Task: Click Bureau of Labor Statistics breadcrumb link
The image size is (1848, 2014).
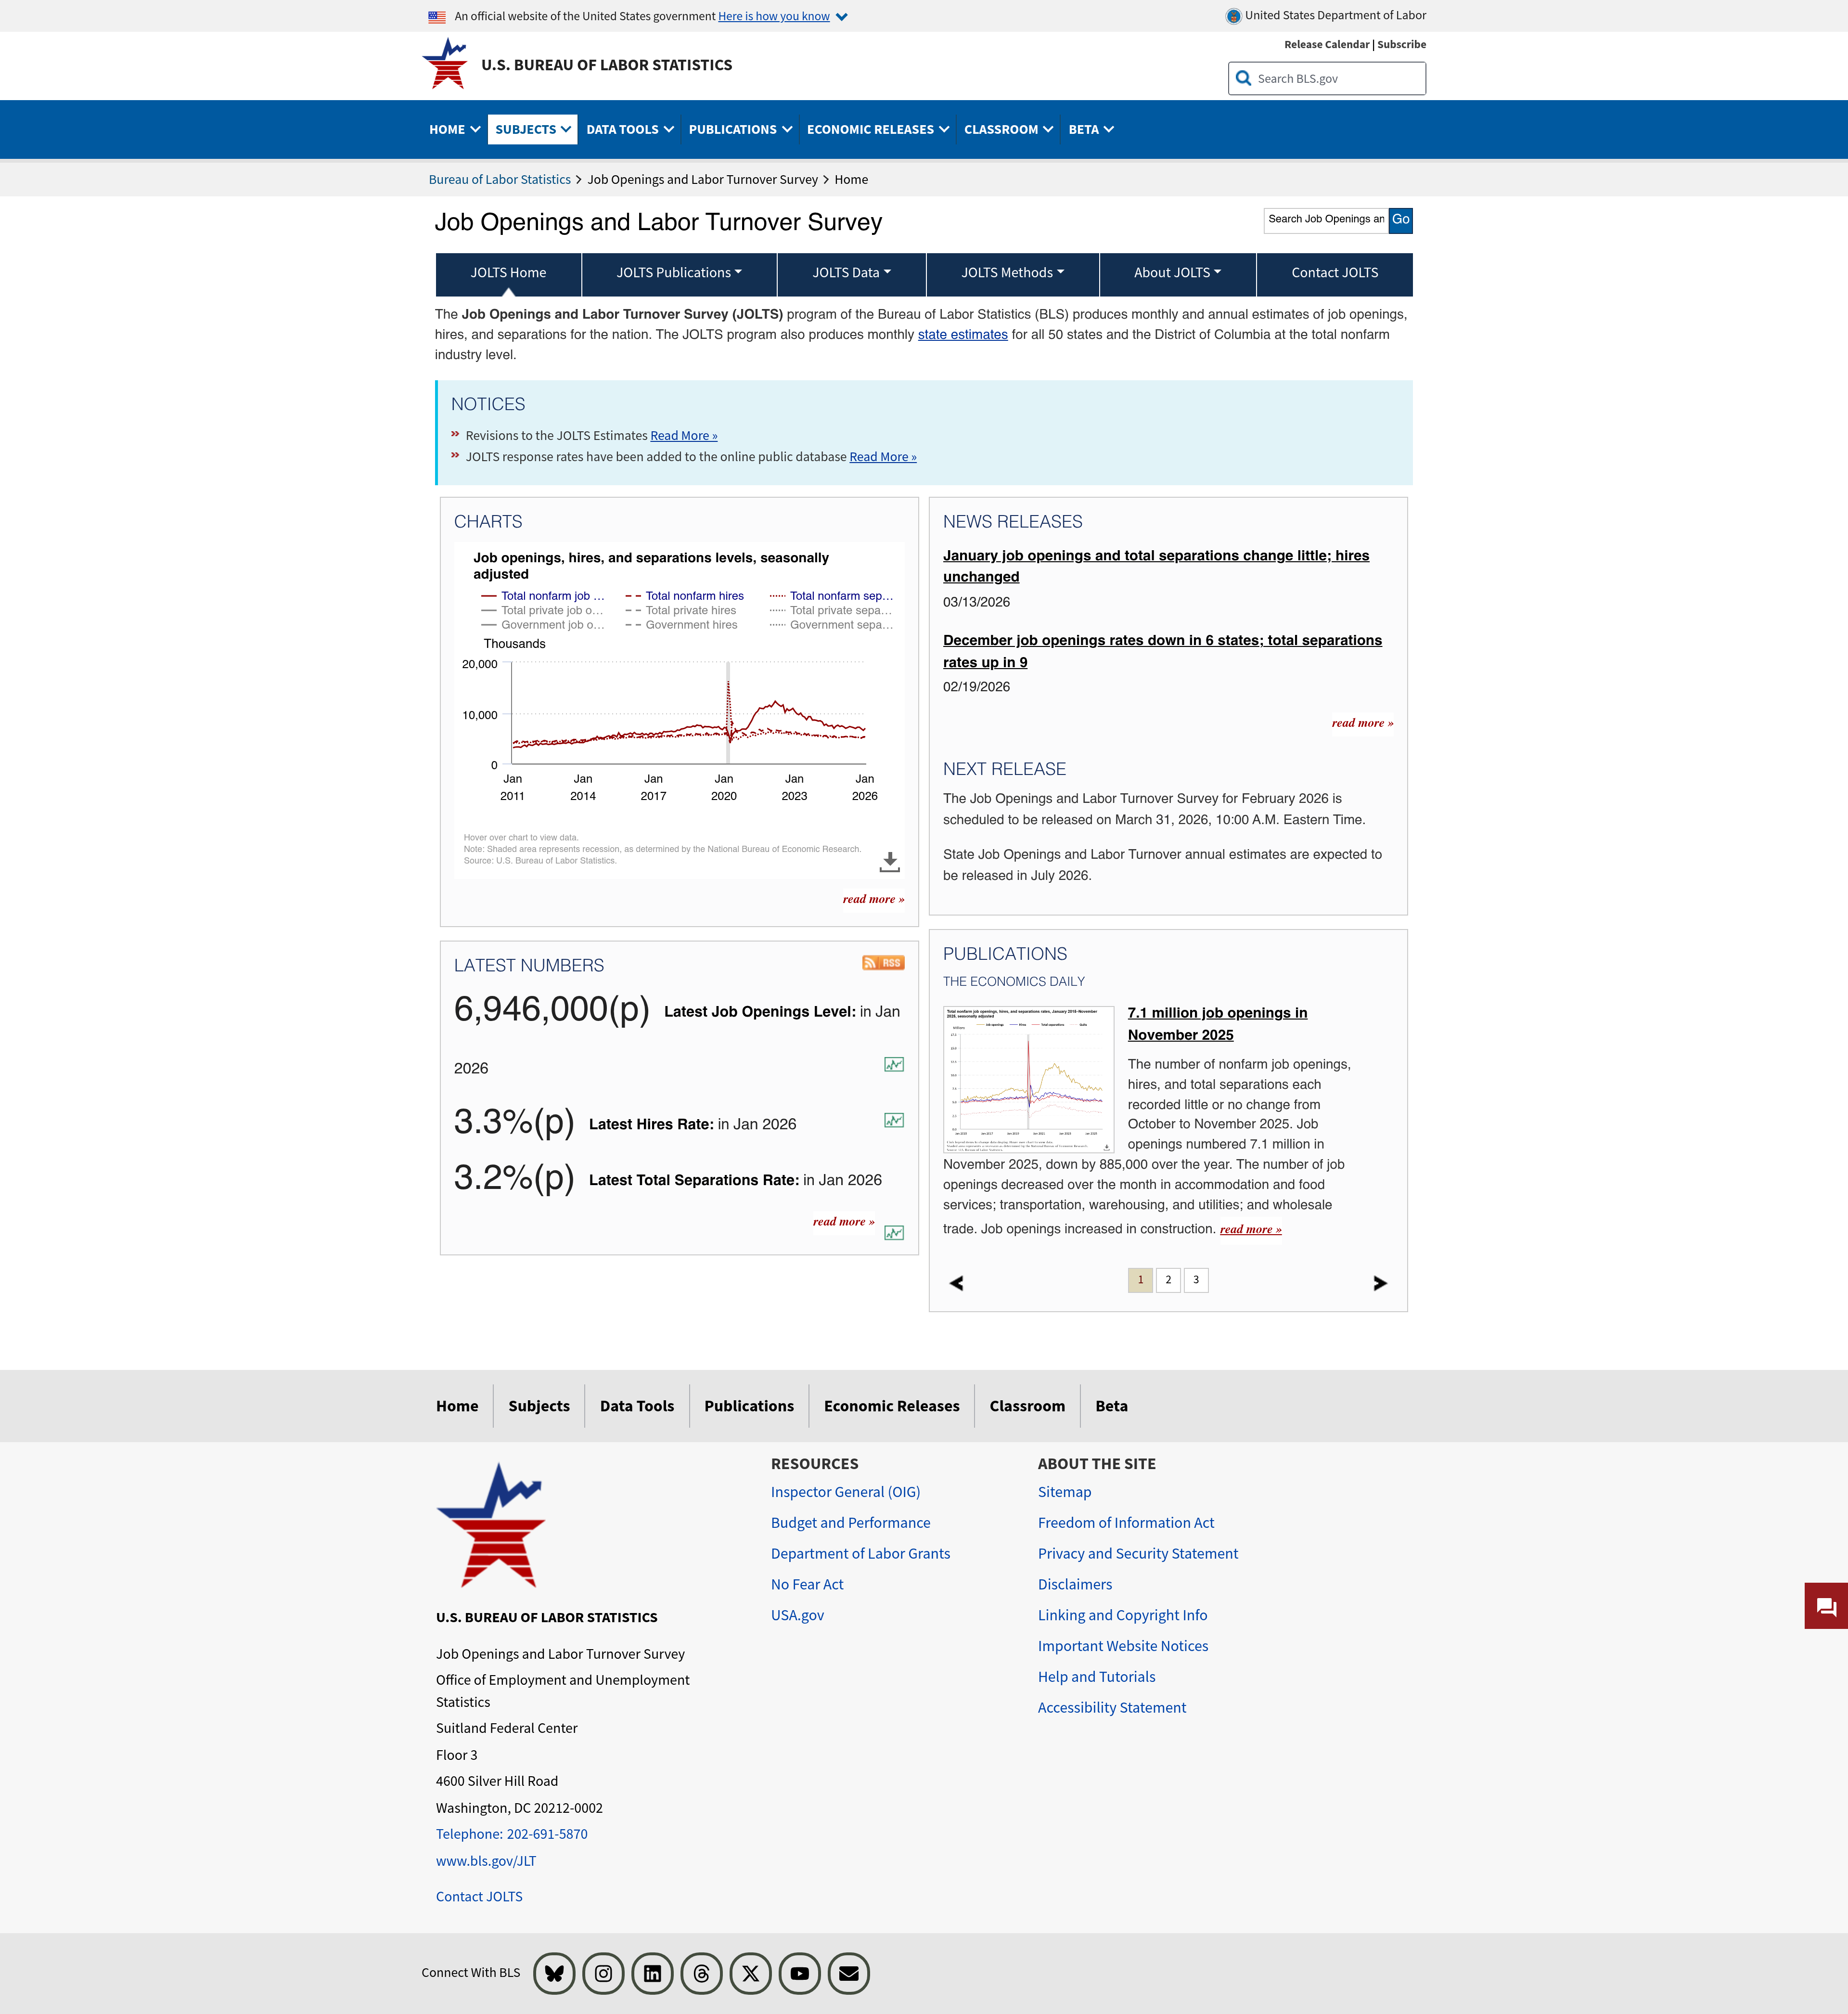Action: (500, 180)
